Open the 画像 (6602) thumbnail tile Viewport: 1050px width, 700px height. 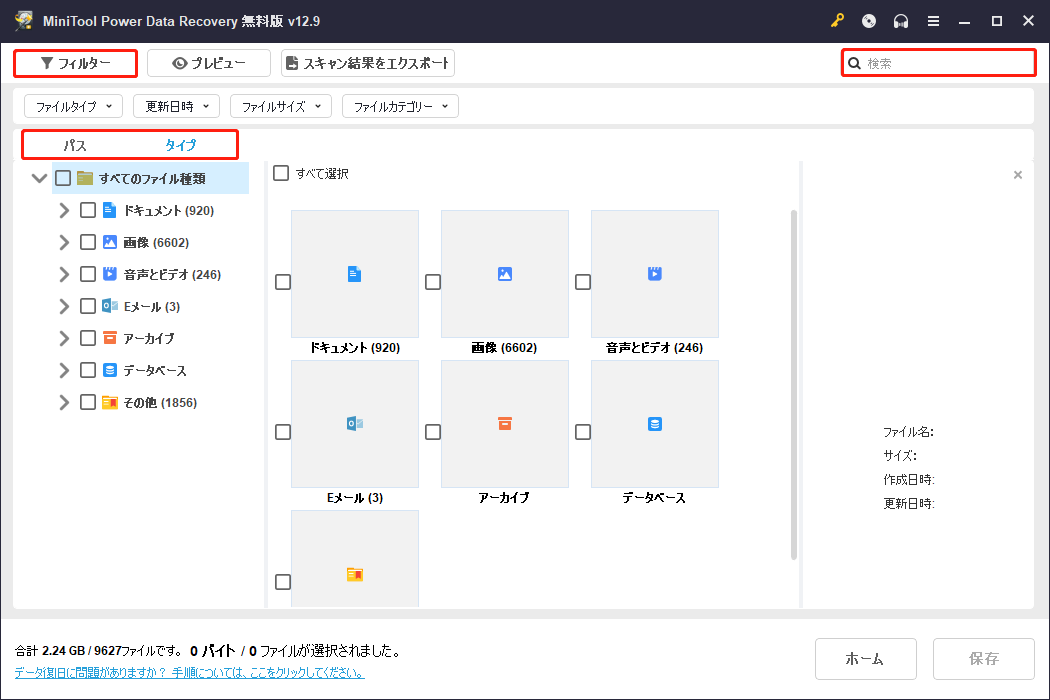coord(505,274)
